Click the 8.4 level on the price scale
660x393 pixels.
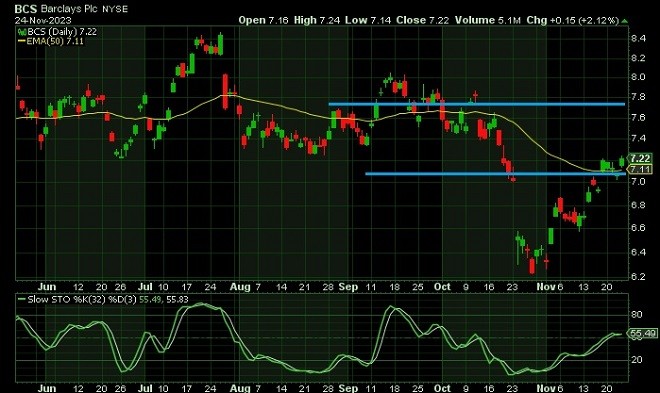point(639,39)
